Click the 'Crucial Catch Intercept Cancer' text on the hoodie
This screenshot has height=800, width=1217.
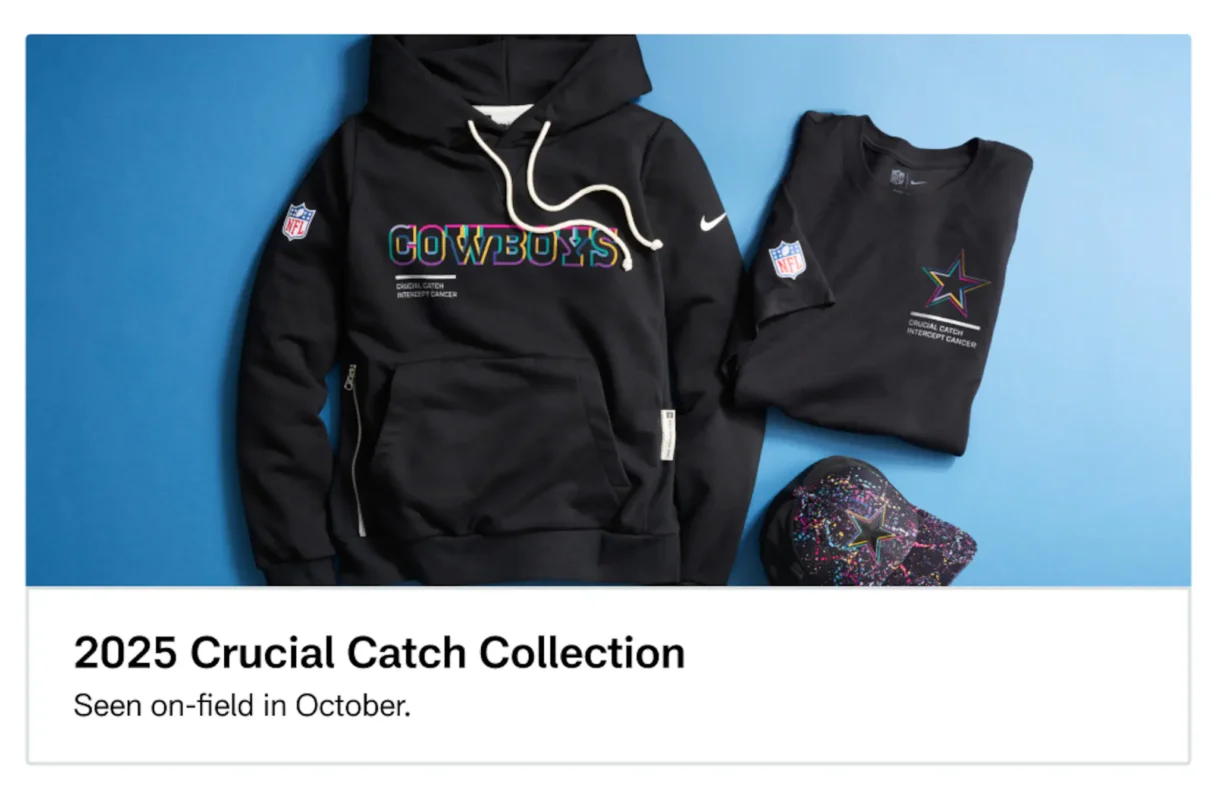(x=426, y=290)
